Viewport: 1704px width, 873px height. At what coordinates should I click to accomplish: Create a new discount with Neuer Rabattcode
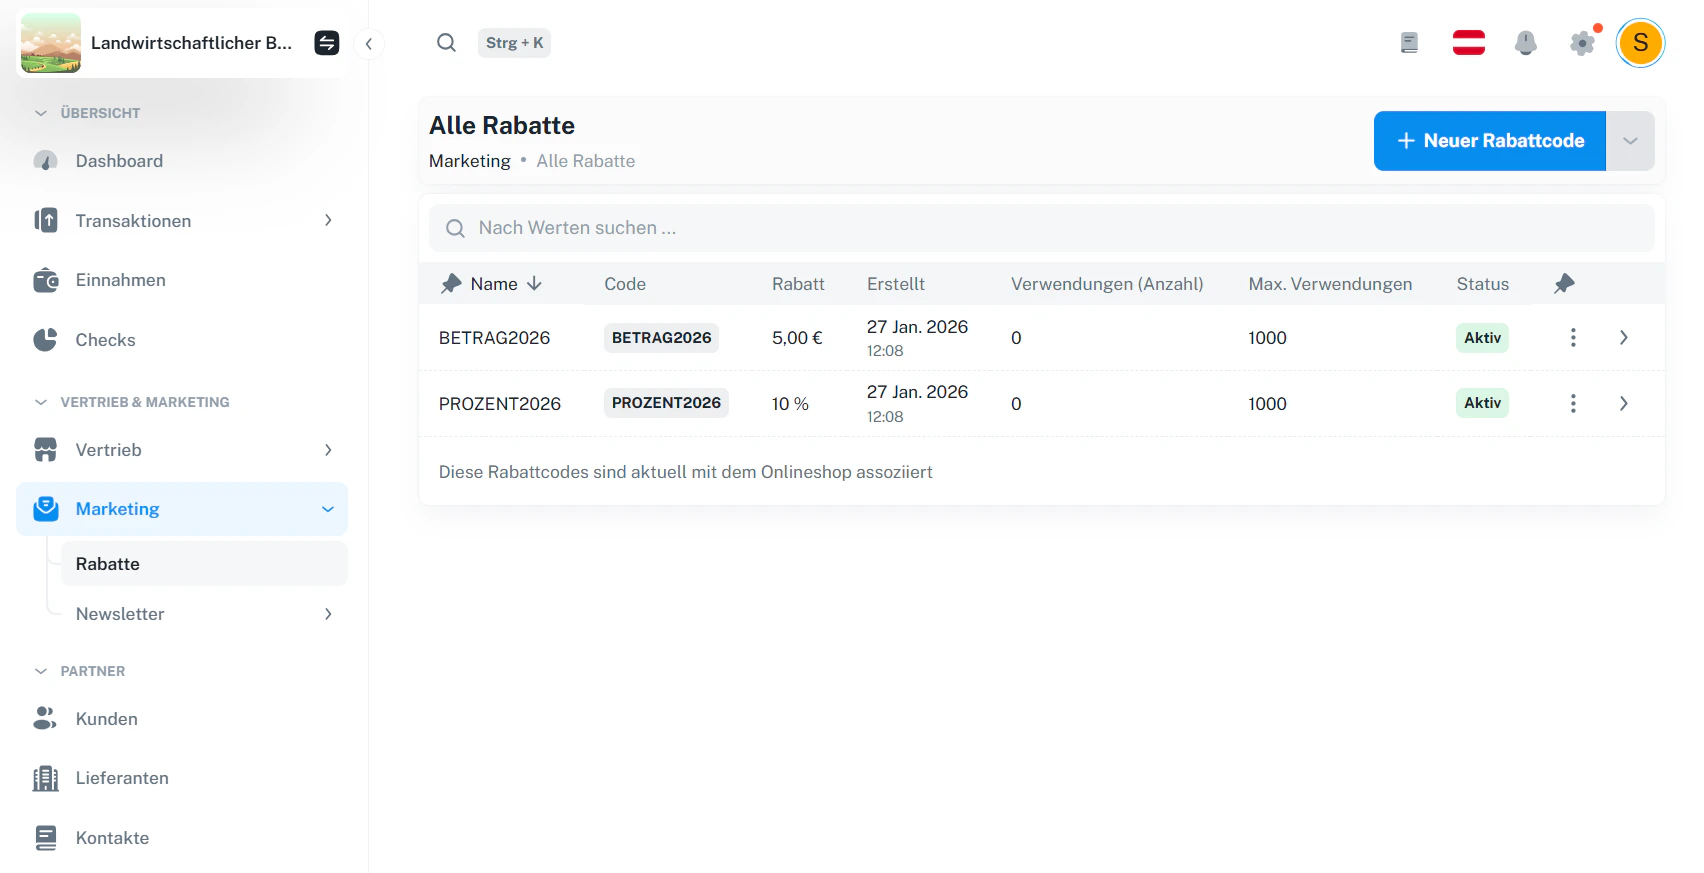(x=1490, y=141)
